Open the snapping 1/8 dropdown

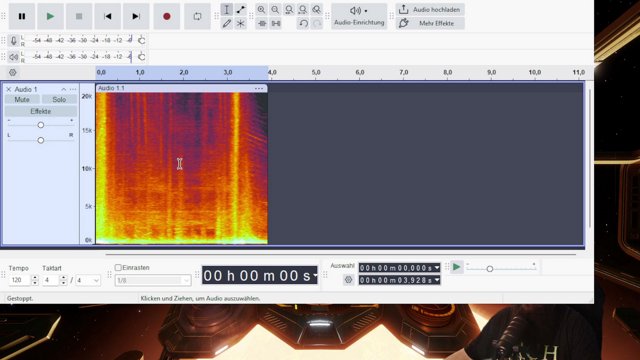(153, 280)
